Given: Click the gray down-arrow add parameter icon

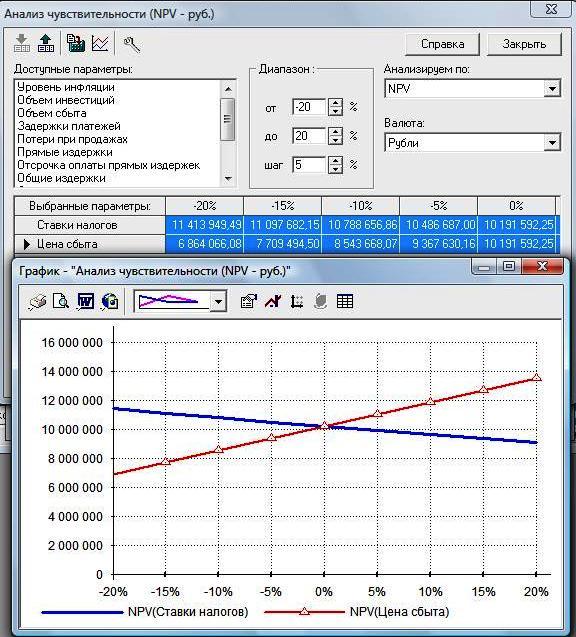Looking at the screenshot, I should [x=22, y=43].
